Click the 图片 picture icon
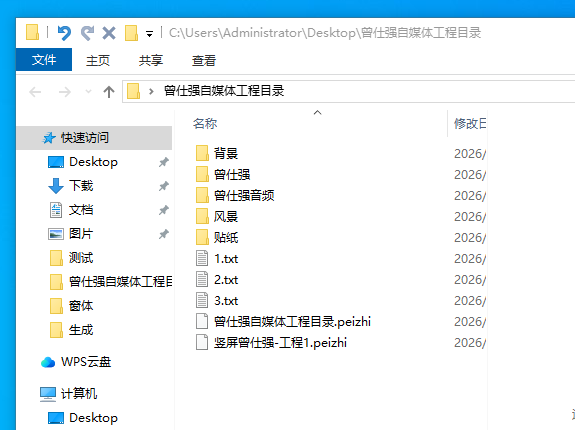The image size is (575, 430). pyautogui.click(x=56, y=234)
